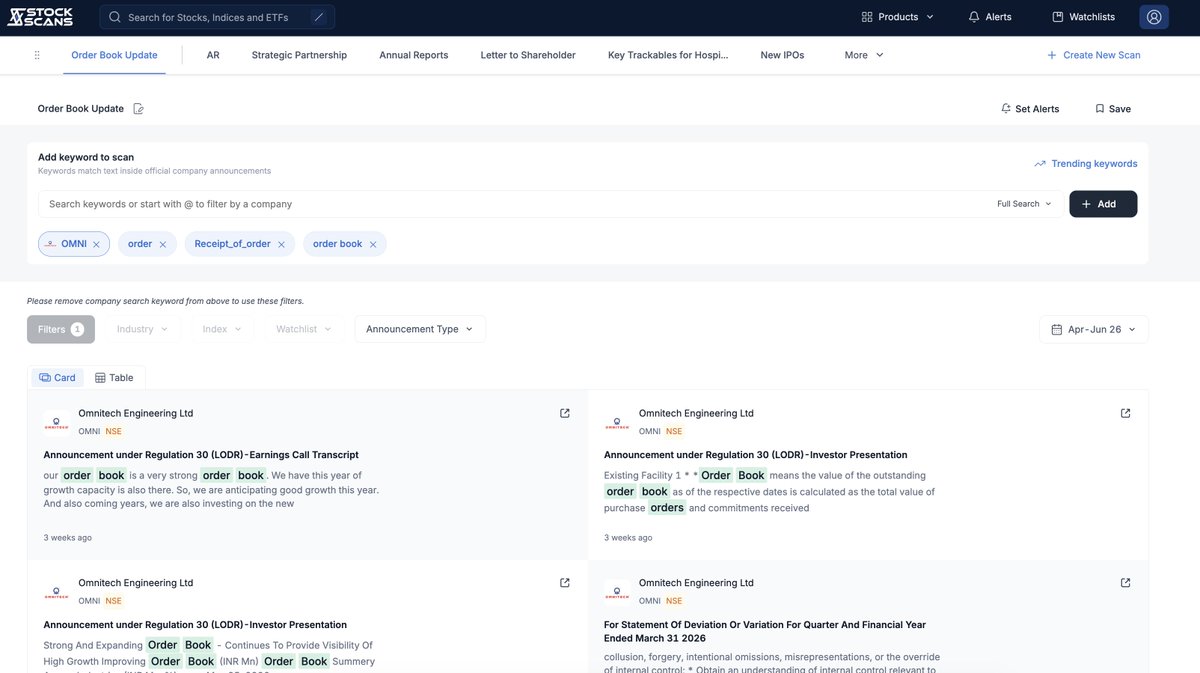The image size is (1200, 673).
Task: Click the 'Add keyword to scan' heading text
Action: point(86,157)
